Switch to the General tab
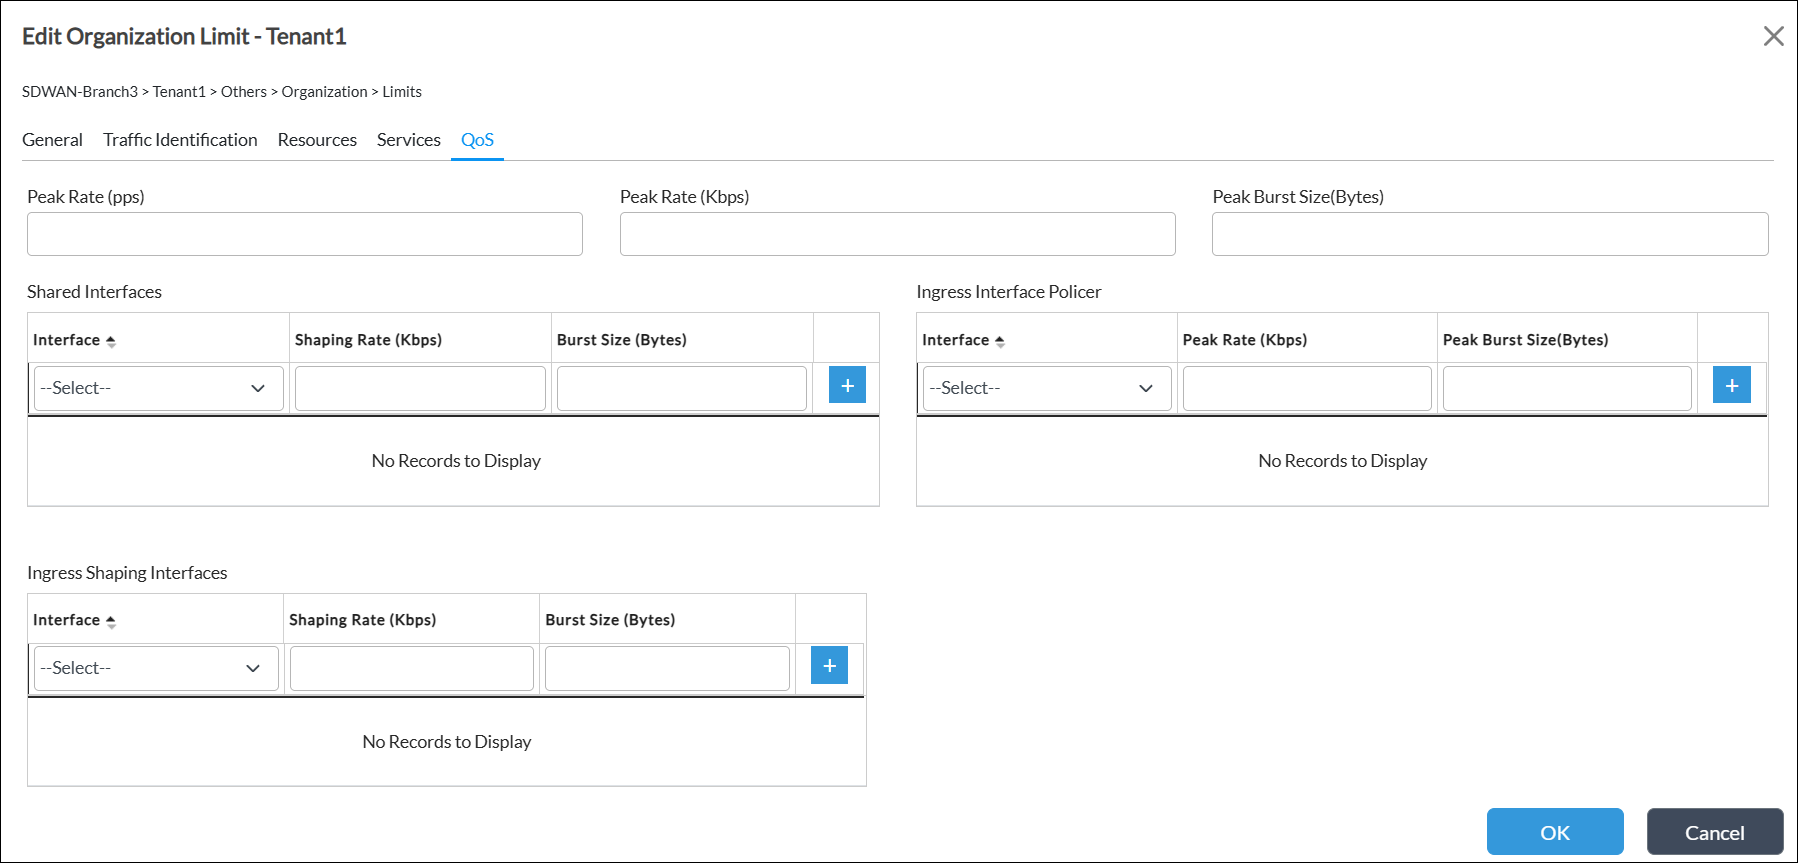Screen dimensions: 1798x863 pos(52,140)
